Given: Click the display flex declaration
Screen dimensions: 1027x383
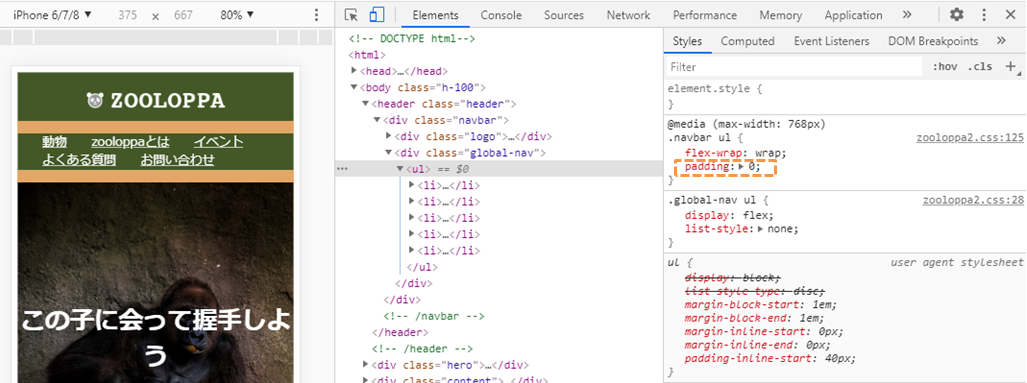Looking at the screenshot, I should [x=730, y=215].
